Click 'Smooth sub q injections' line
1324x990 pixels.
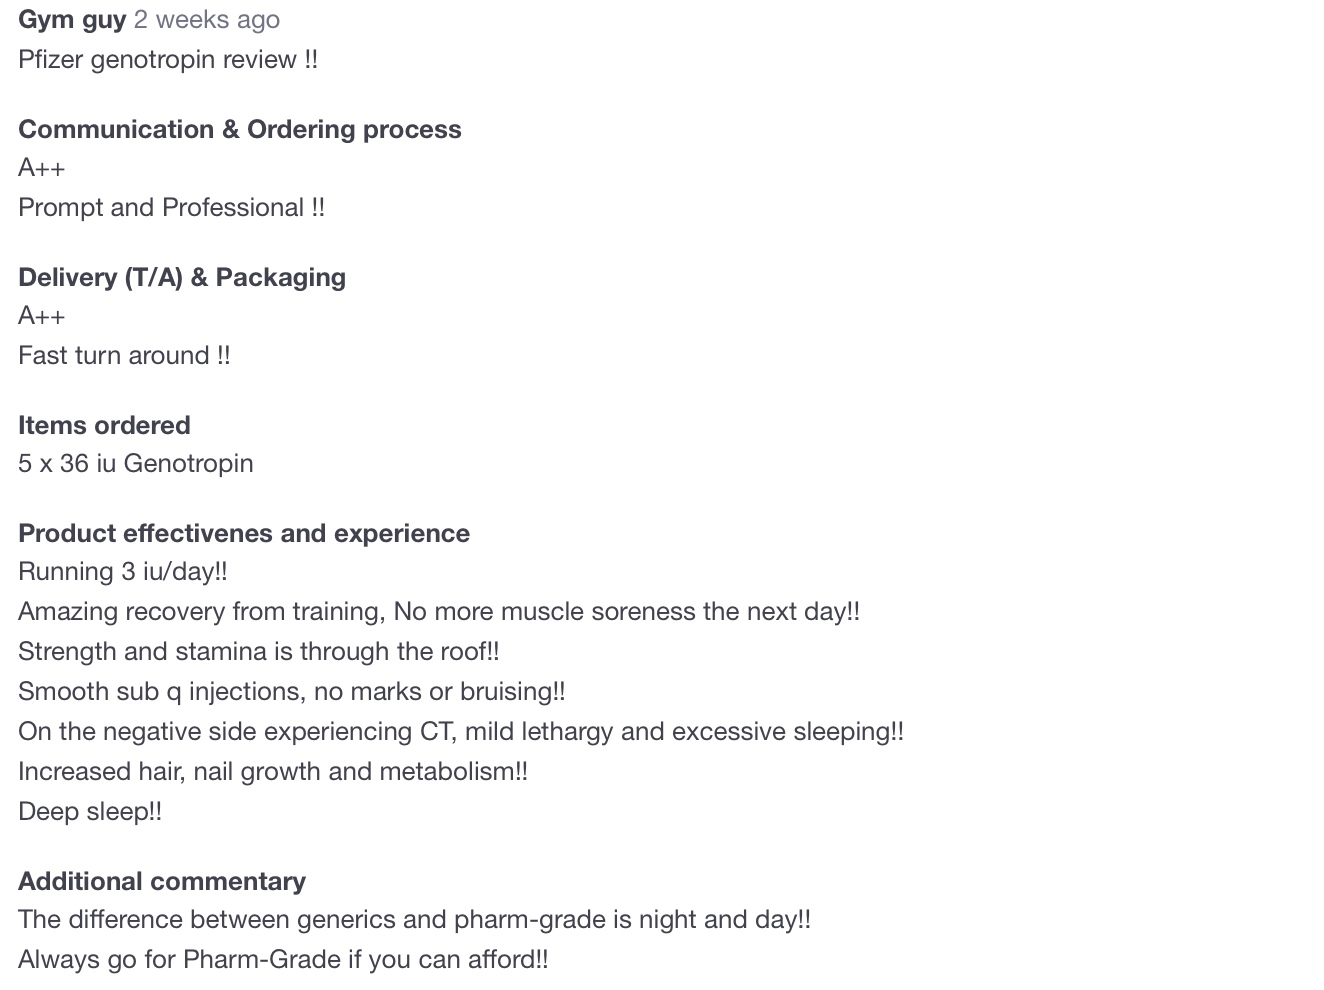(292, 692)
